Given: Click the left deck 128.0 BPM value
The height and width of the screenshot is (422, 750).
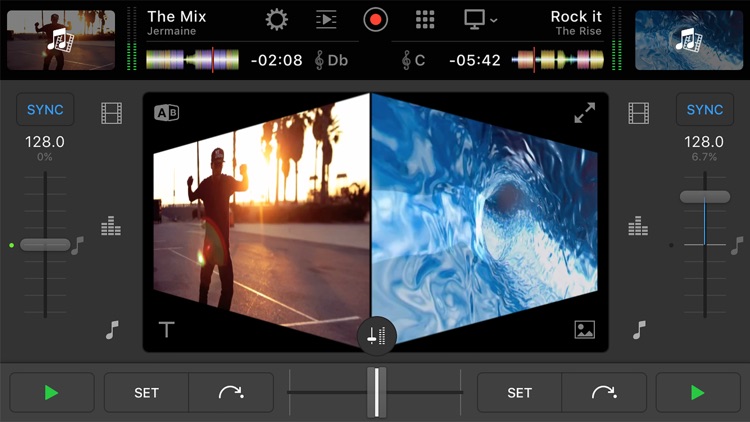Looking at the screenshot, I should click(45, 142).
